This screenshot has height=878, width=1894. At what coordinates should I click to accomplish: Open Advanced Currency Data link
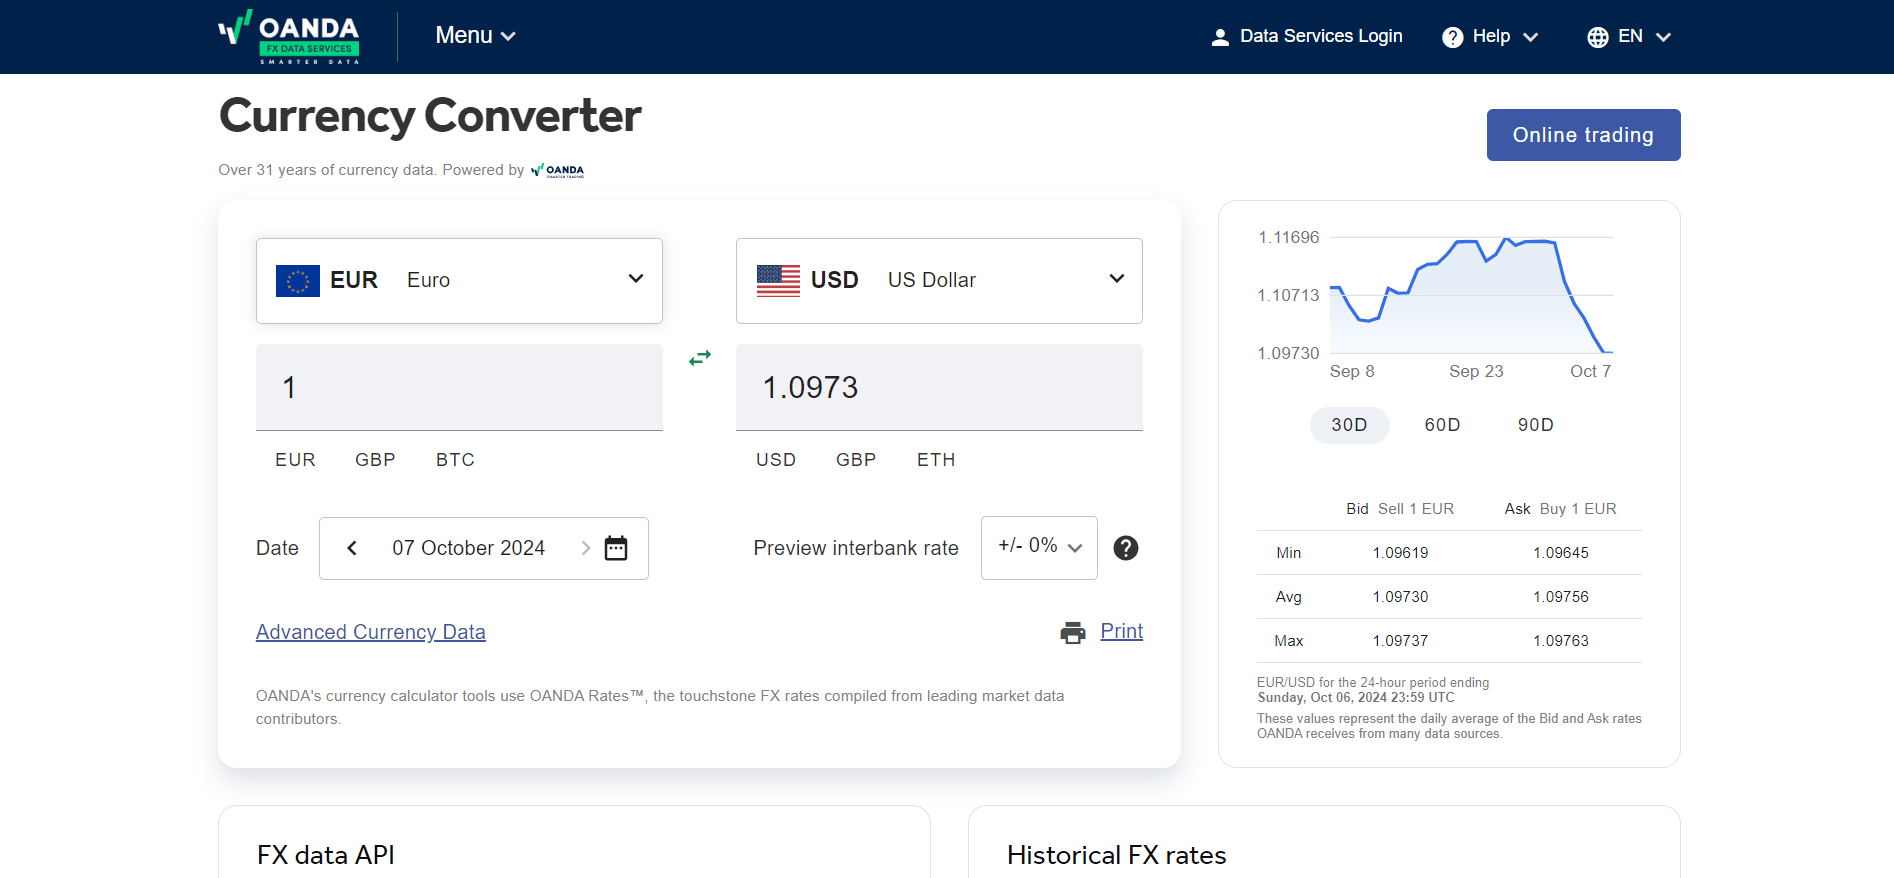pos(371,632)
